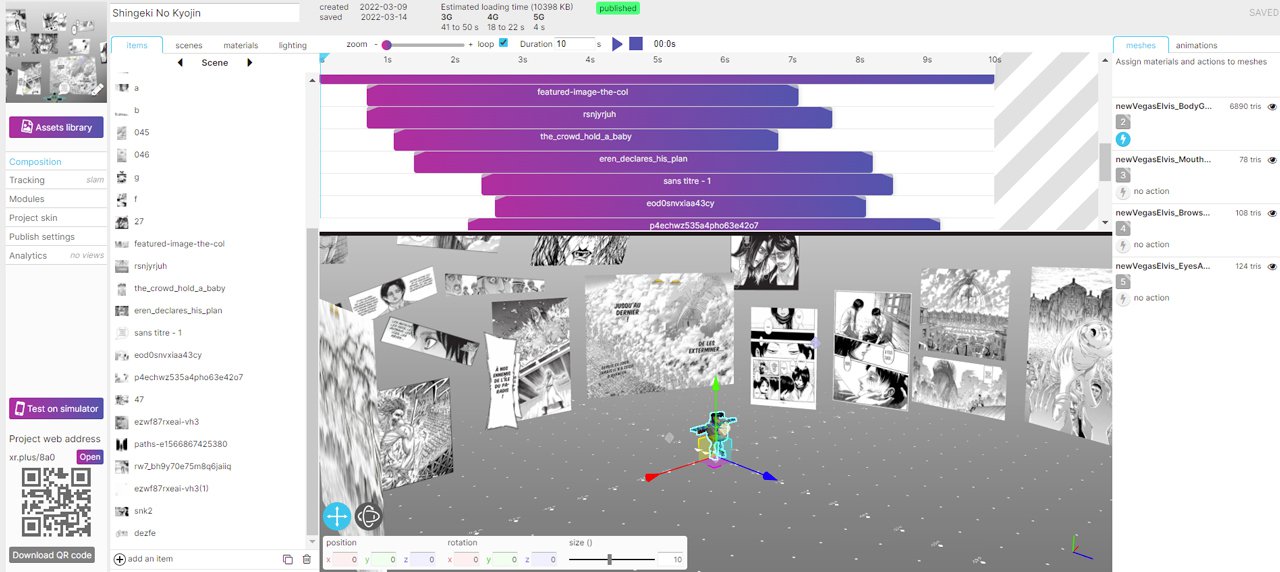
Task: Click the zoom plus icon
Action: (471, 45)
